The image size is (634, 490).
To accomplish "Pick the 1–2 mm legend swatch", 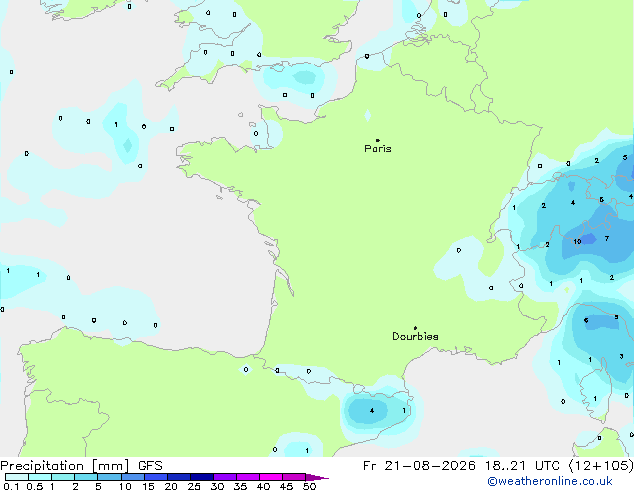I will pyautogui.click(x=63, y=477).
